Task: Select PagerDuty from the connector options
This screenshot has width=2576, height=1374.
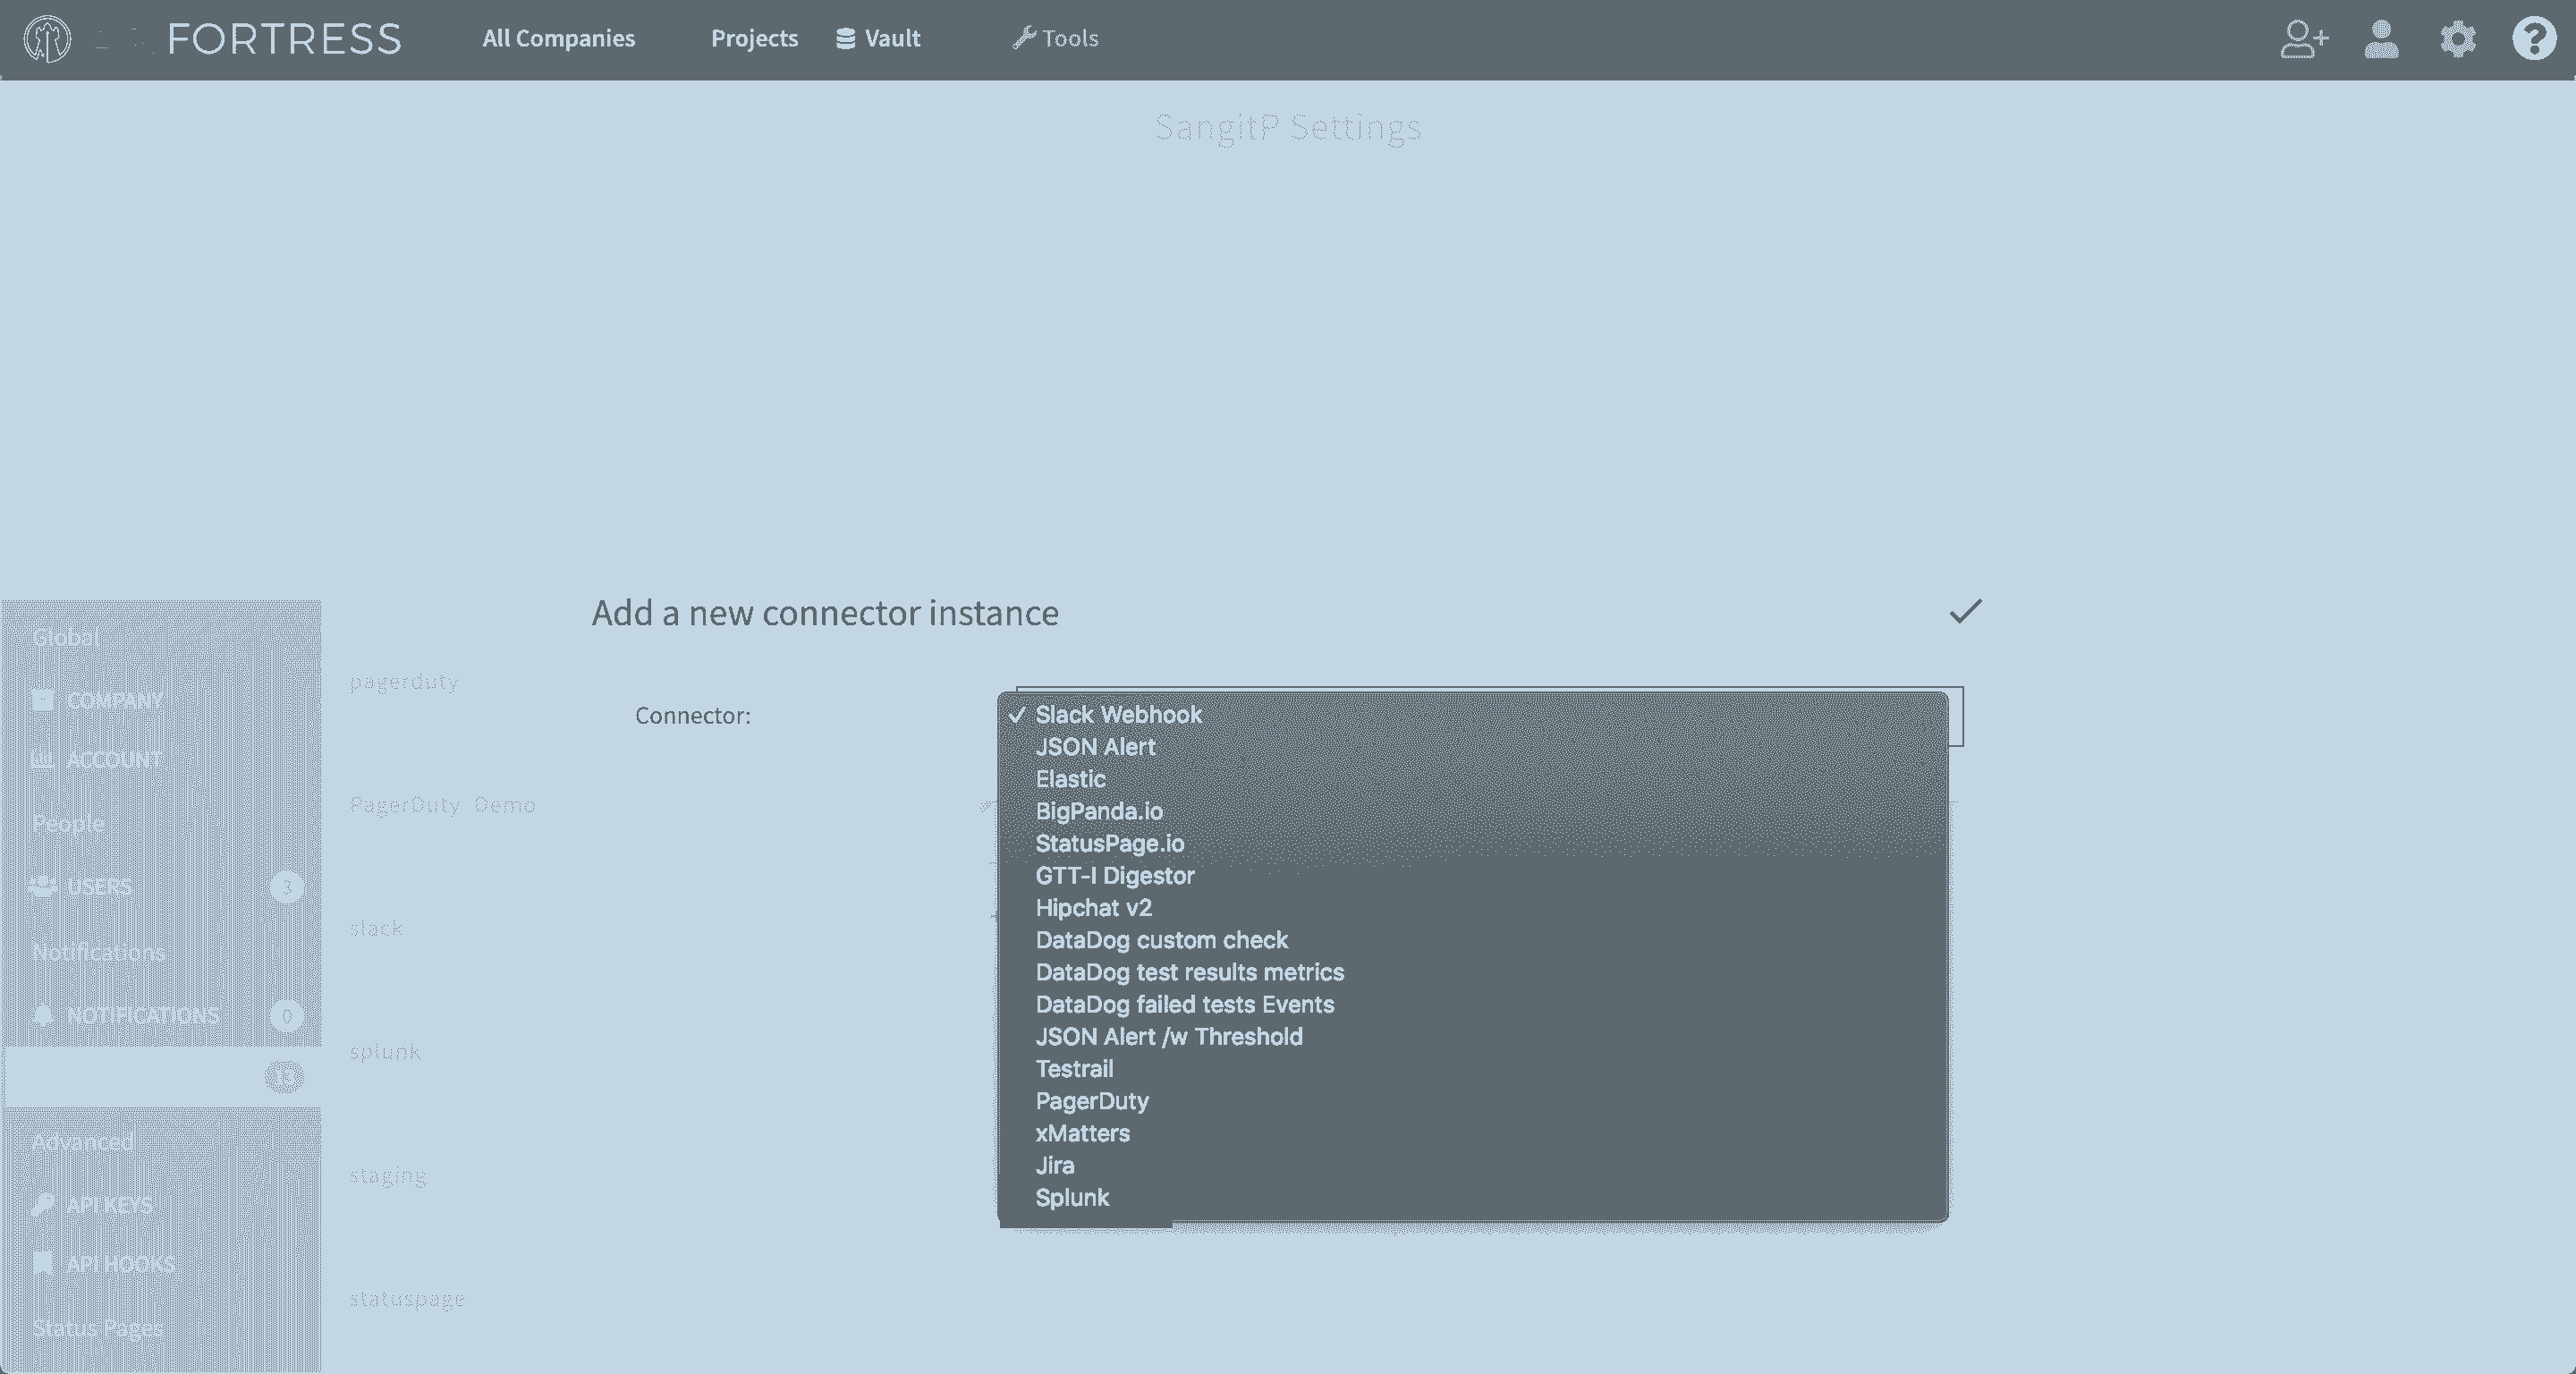Action: tap(1091, 1101)
